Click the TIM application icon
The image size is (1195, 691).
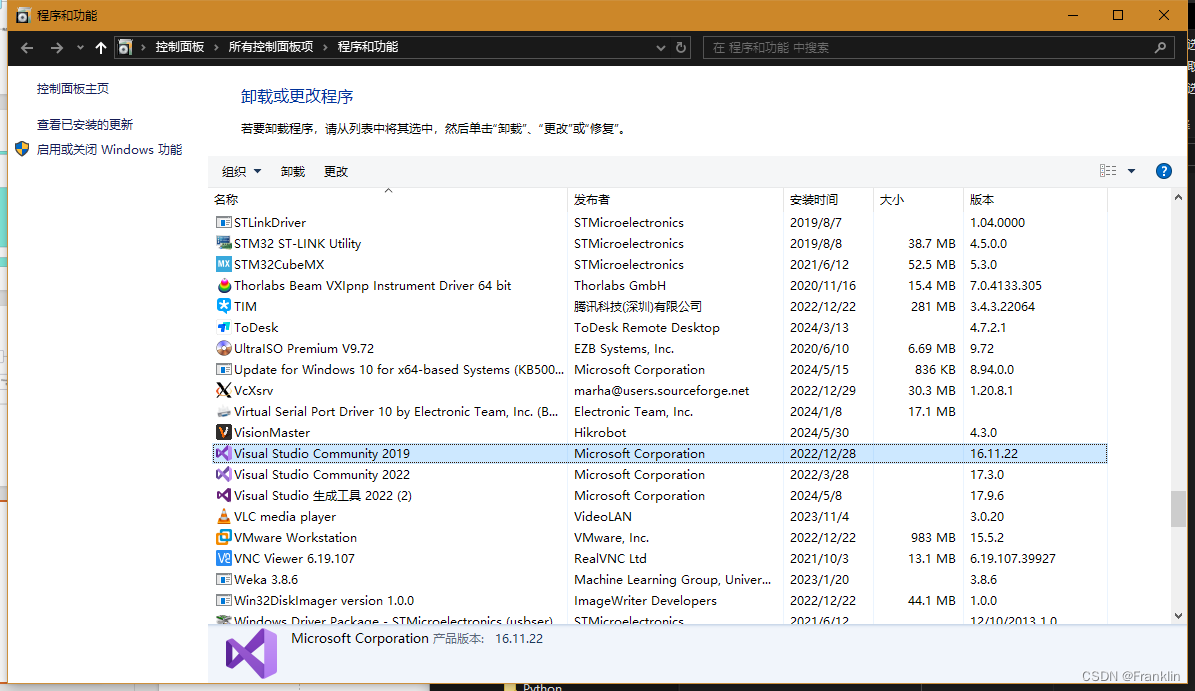[x=225, y=306]
